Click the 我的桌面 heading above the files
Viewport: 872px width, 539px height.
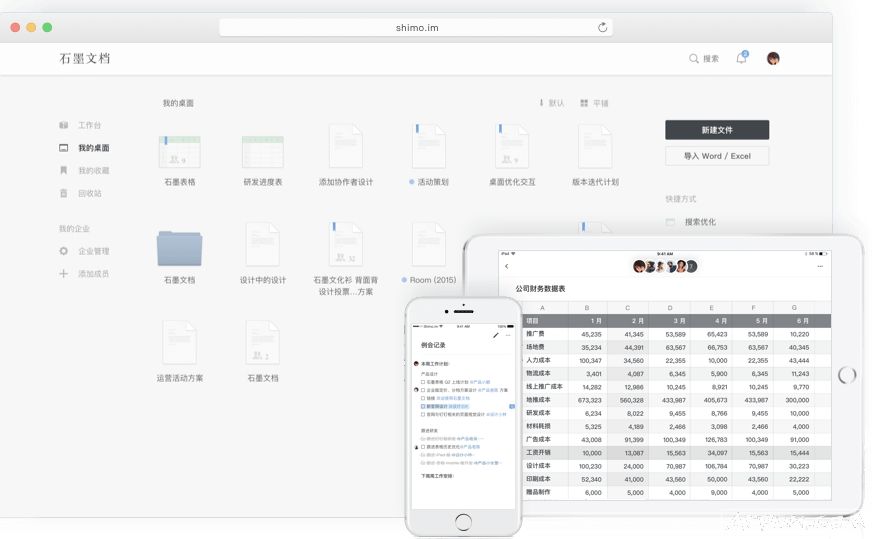point(178,103)
